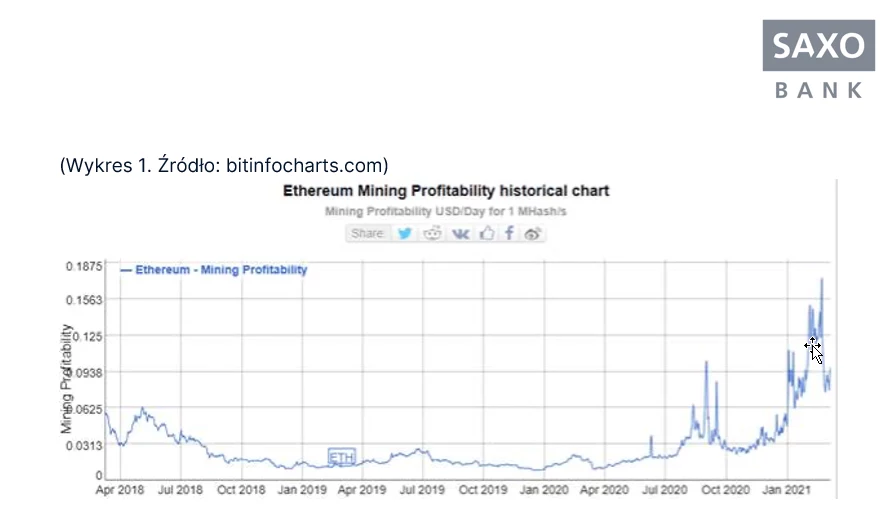Share chart on Twitter
The height and width of the screenshot is (514, 894).
click(405, 234)
